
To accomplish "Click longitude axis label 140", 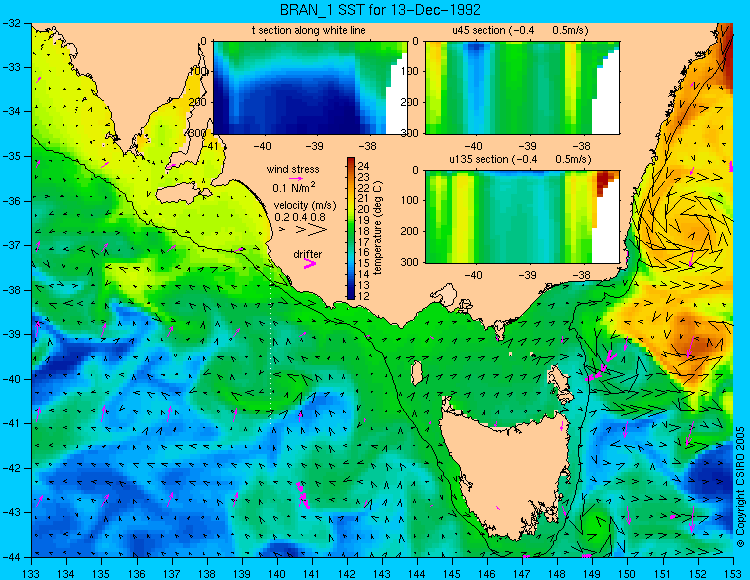I will [x=277, y=574].
